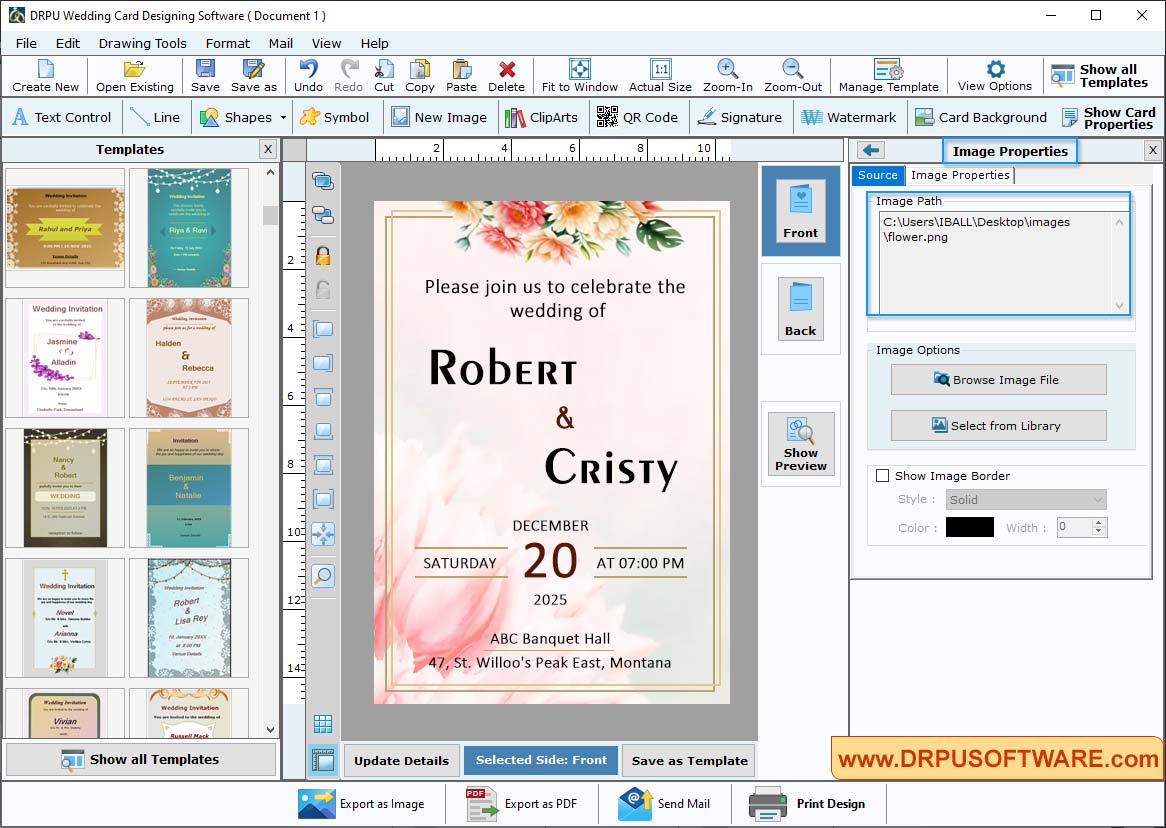The image size is (1166, 828).
Task: Open the Mail menu
Action: pos(280,43)
